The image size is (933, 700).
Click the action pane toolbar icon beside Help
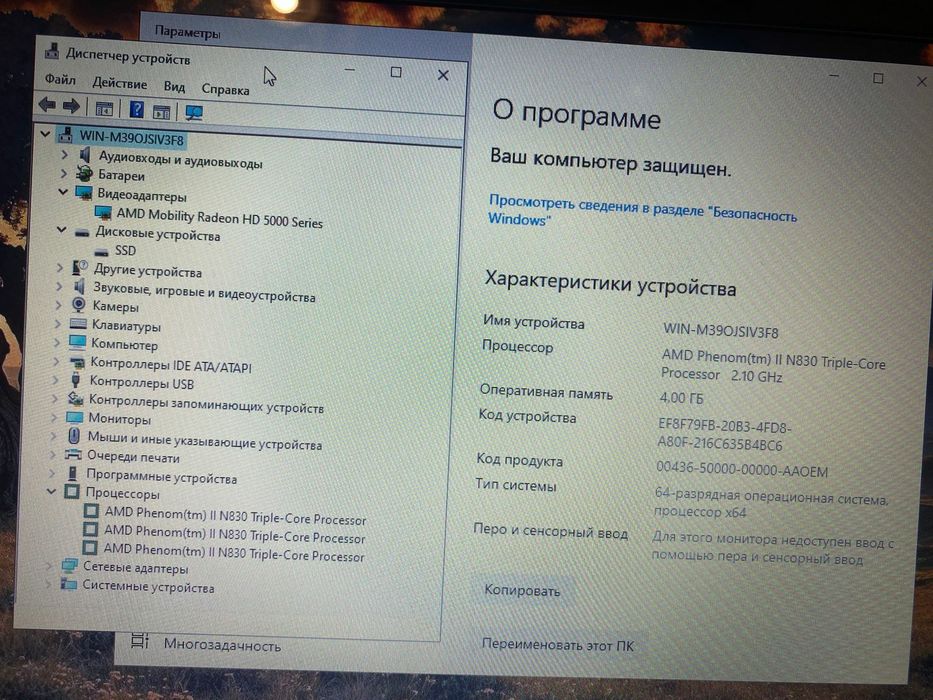[x=161, y=111]
